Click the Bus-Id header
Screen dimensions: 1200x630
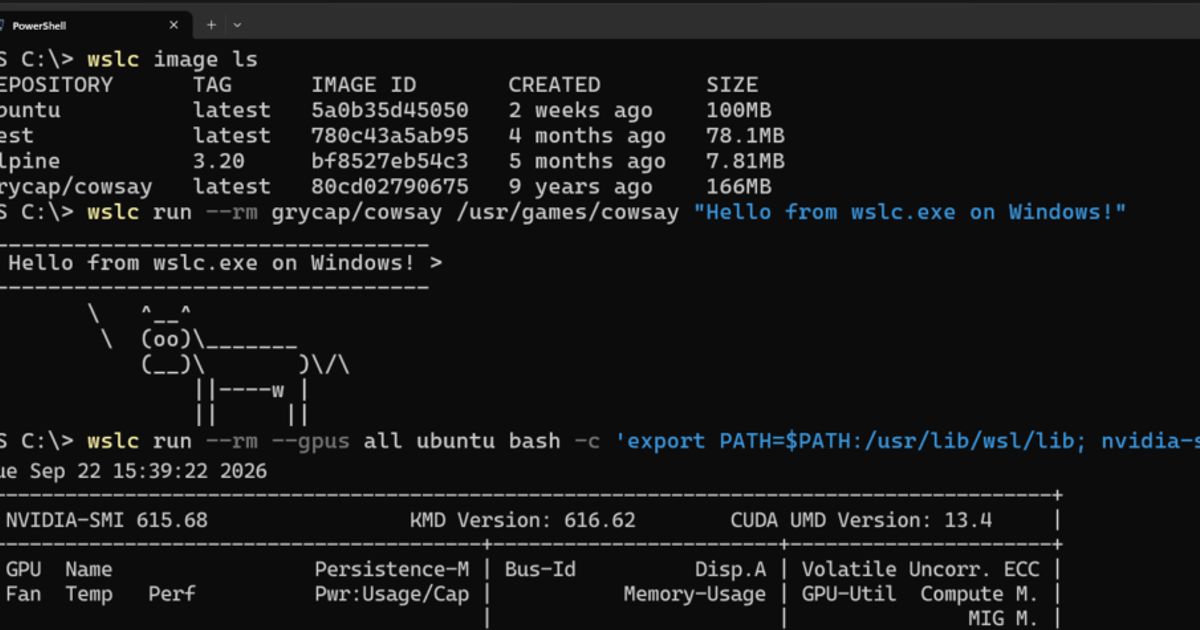[540, 570]
